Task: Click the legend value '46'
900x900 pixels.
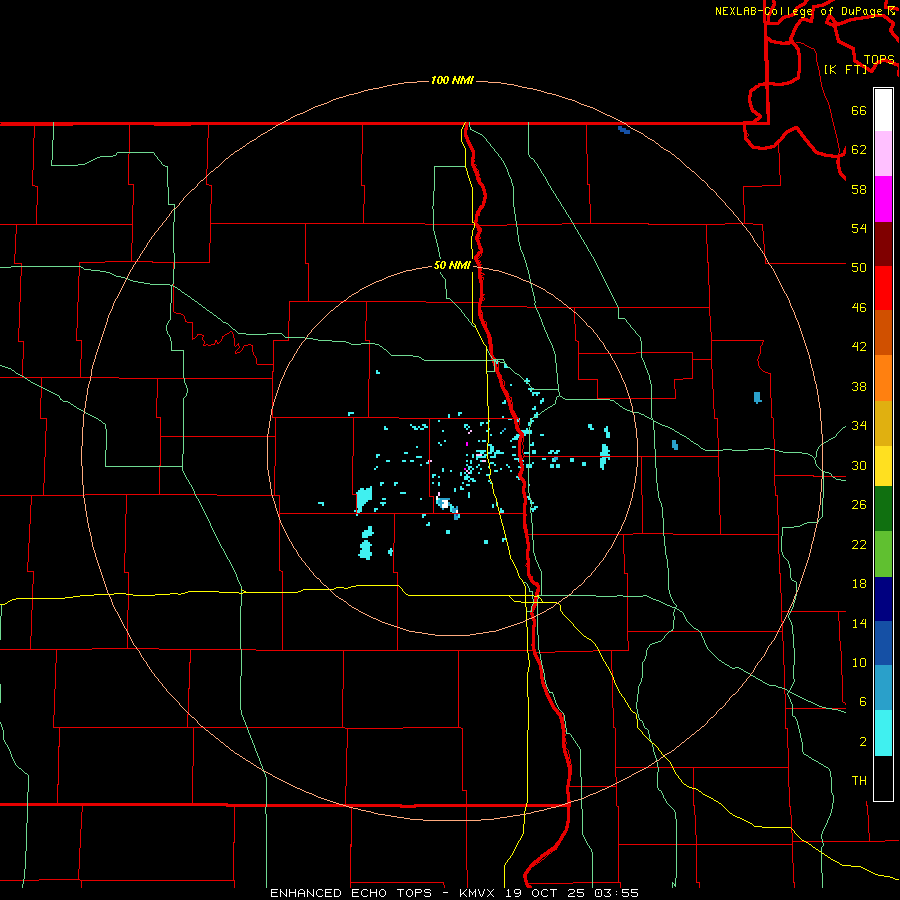Action: (859, 307)
